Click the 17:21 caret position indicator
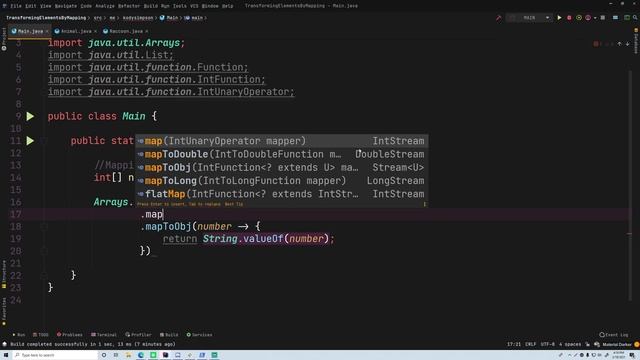 coord(513,344)
